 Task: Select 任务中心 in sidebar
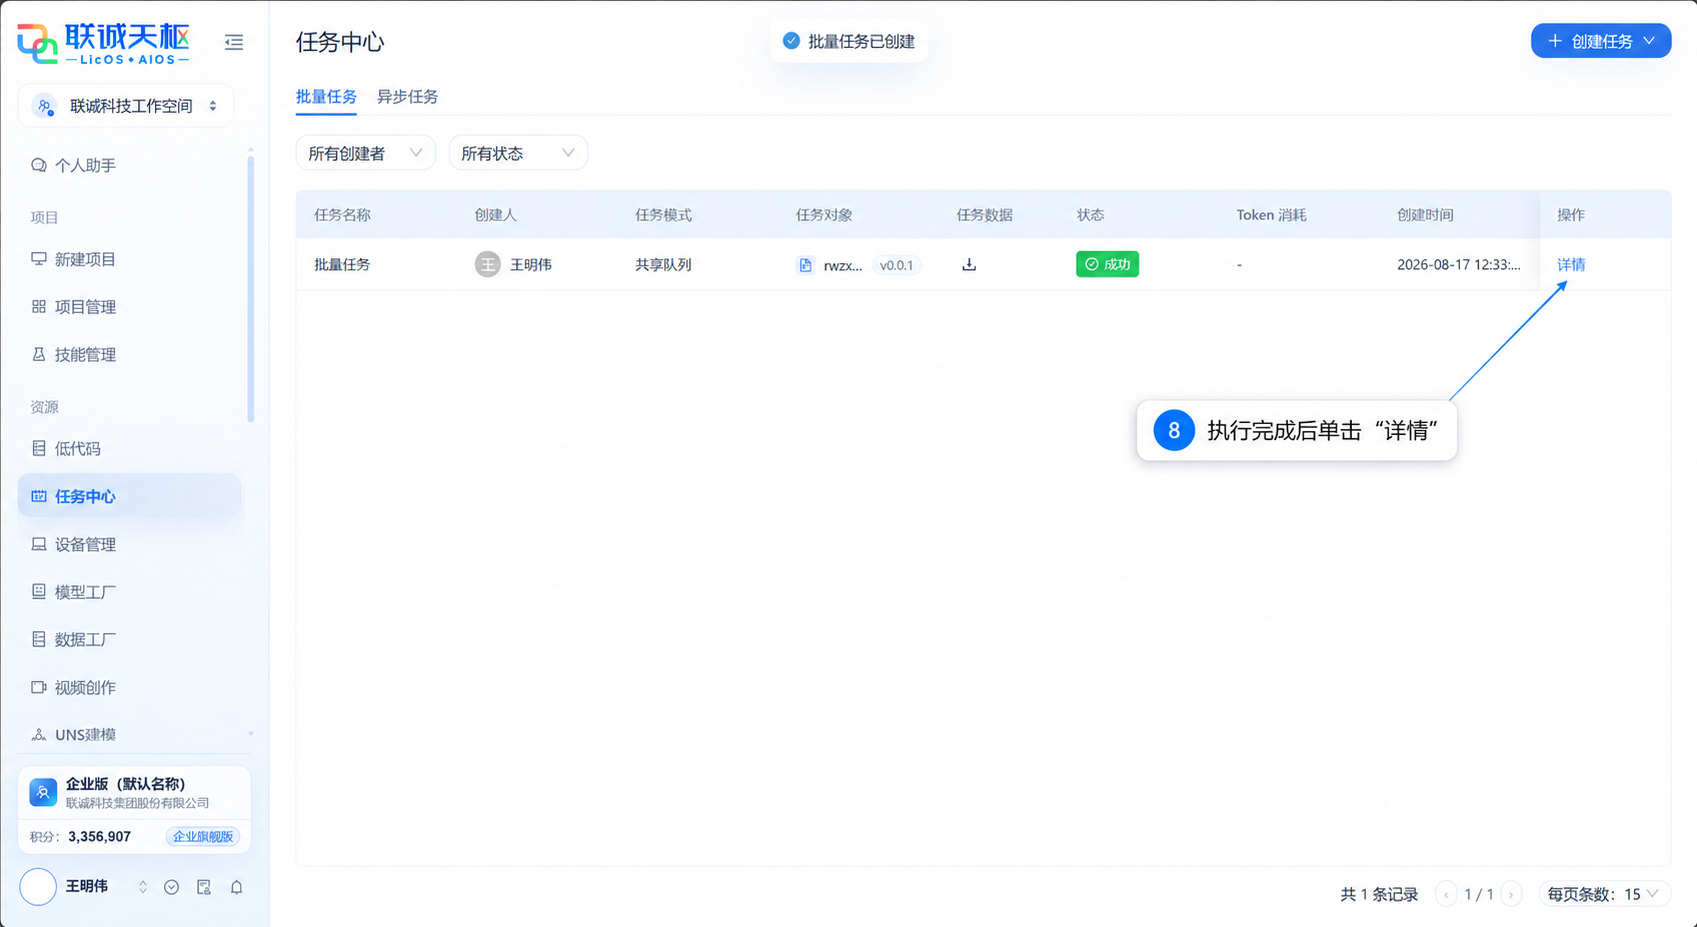coord(129,497)
